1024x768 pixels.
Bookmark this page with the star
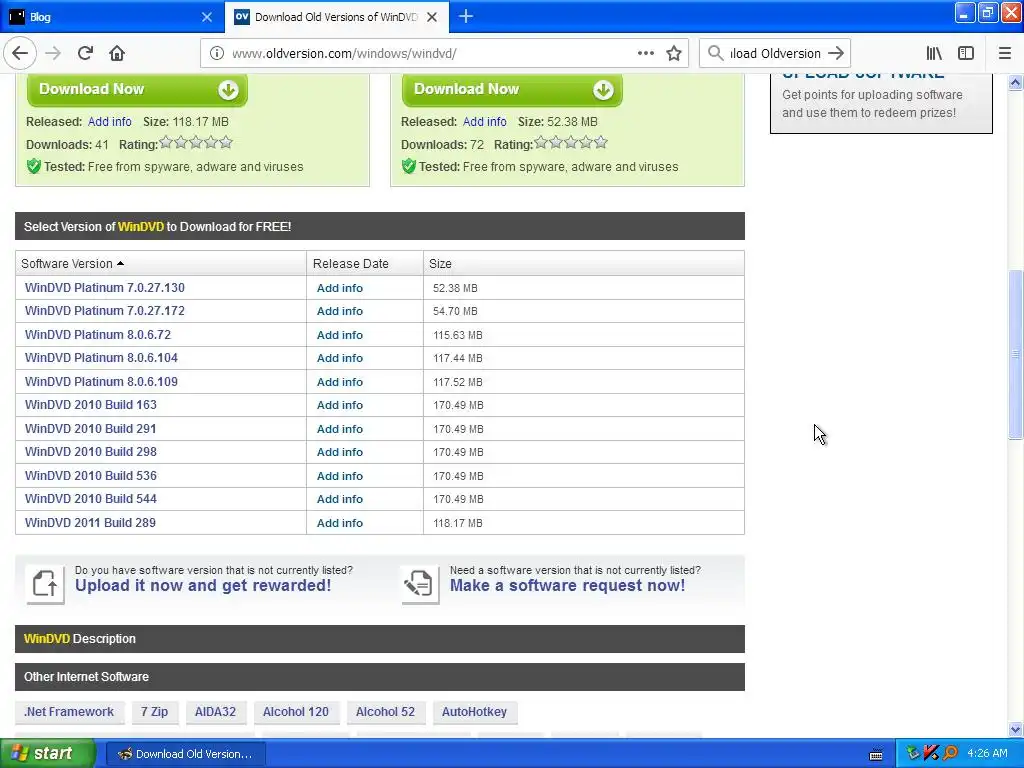(674, 54)
